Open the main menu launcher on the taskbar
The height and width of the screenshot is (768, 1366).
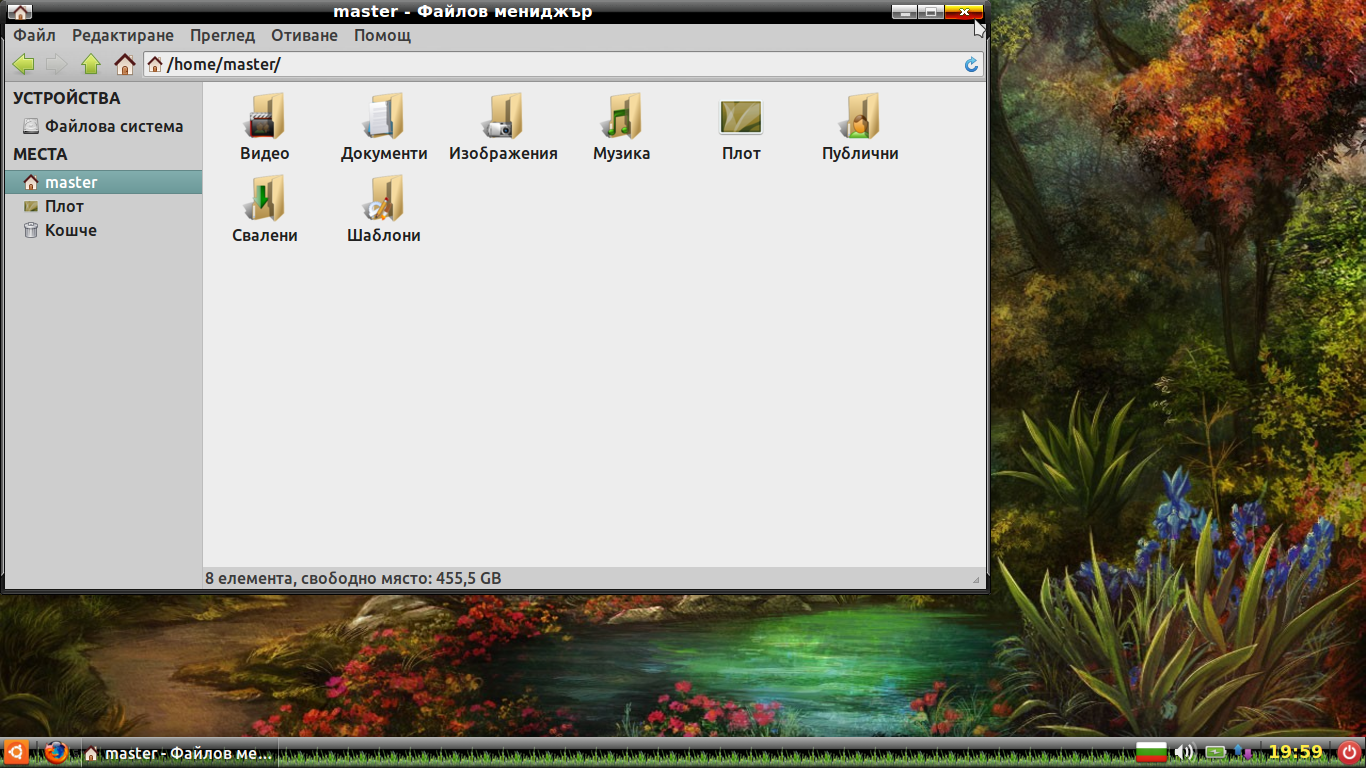[16, 752]
